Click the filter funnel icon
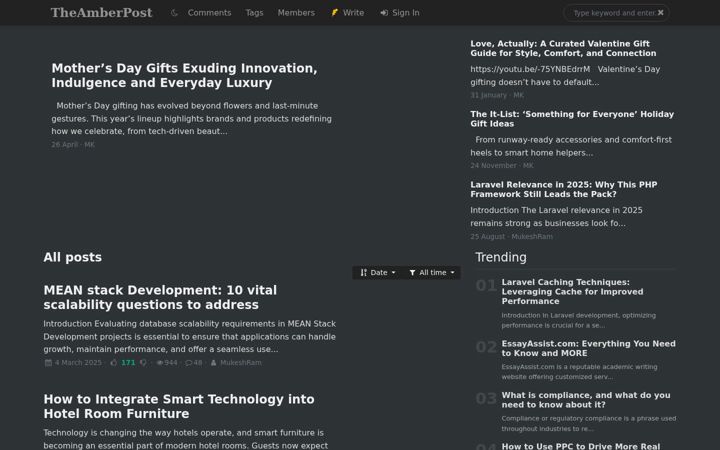Image resolution: width=720 pixels, height=450 pixels. (x=412, y=273)
